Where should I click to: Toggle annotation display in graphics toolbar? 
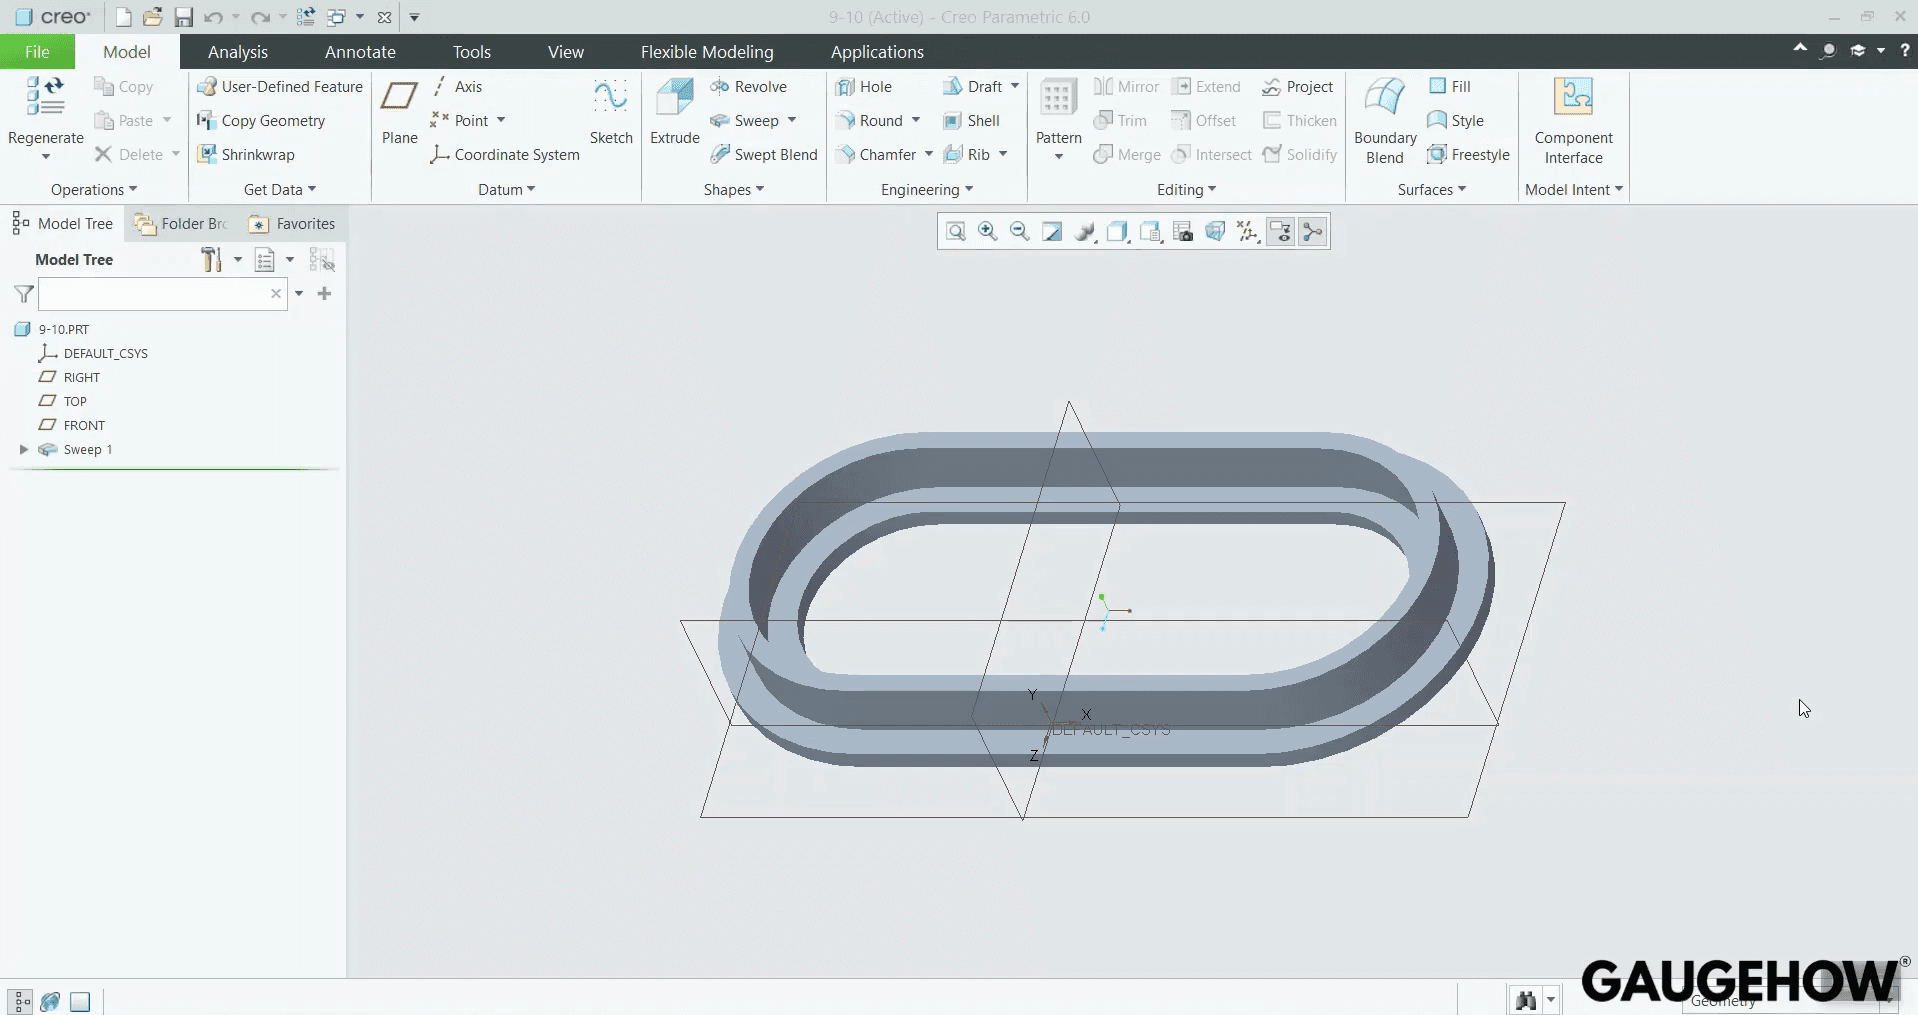pyautogui.click(x=1281, y=231)
